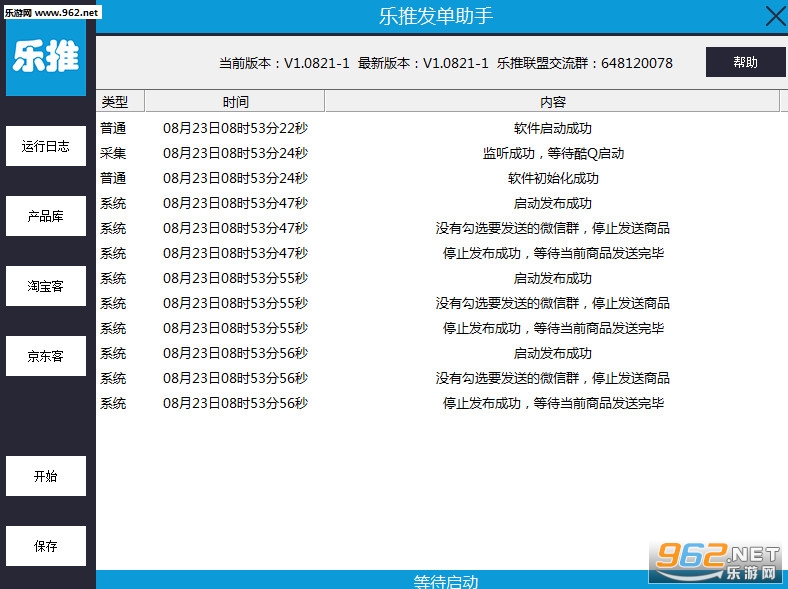Select timestamp 08月23日08时53分22秒

235,128
